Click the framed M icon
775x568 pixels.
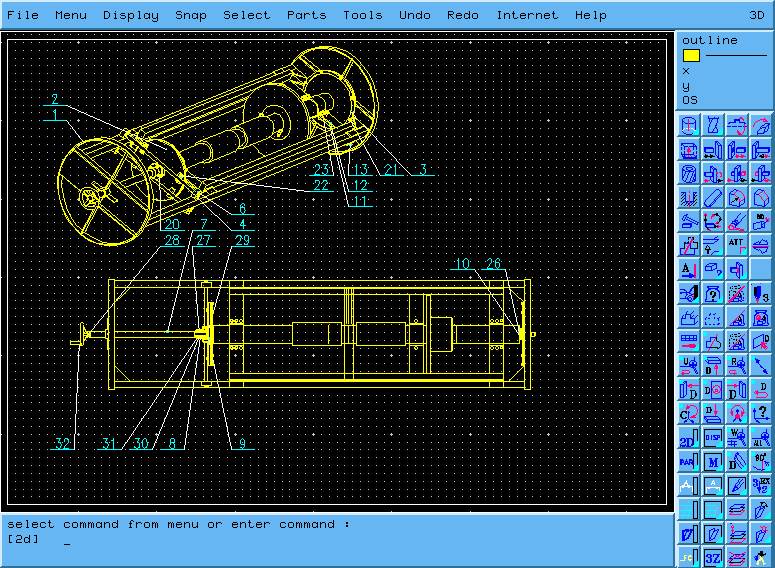[x=713, y=462]
